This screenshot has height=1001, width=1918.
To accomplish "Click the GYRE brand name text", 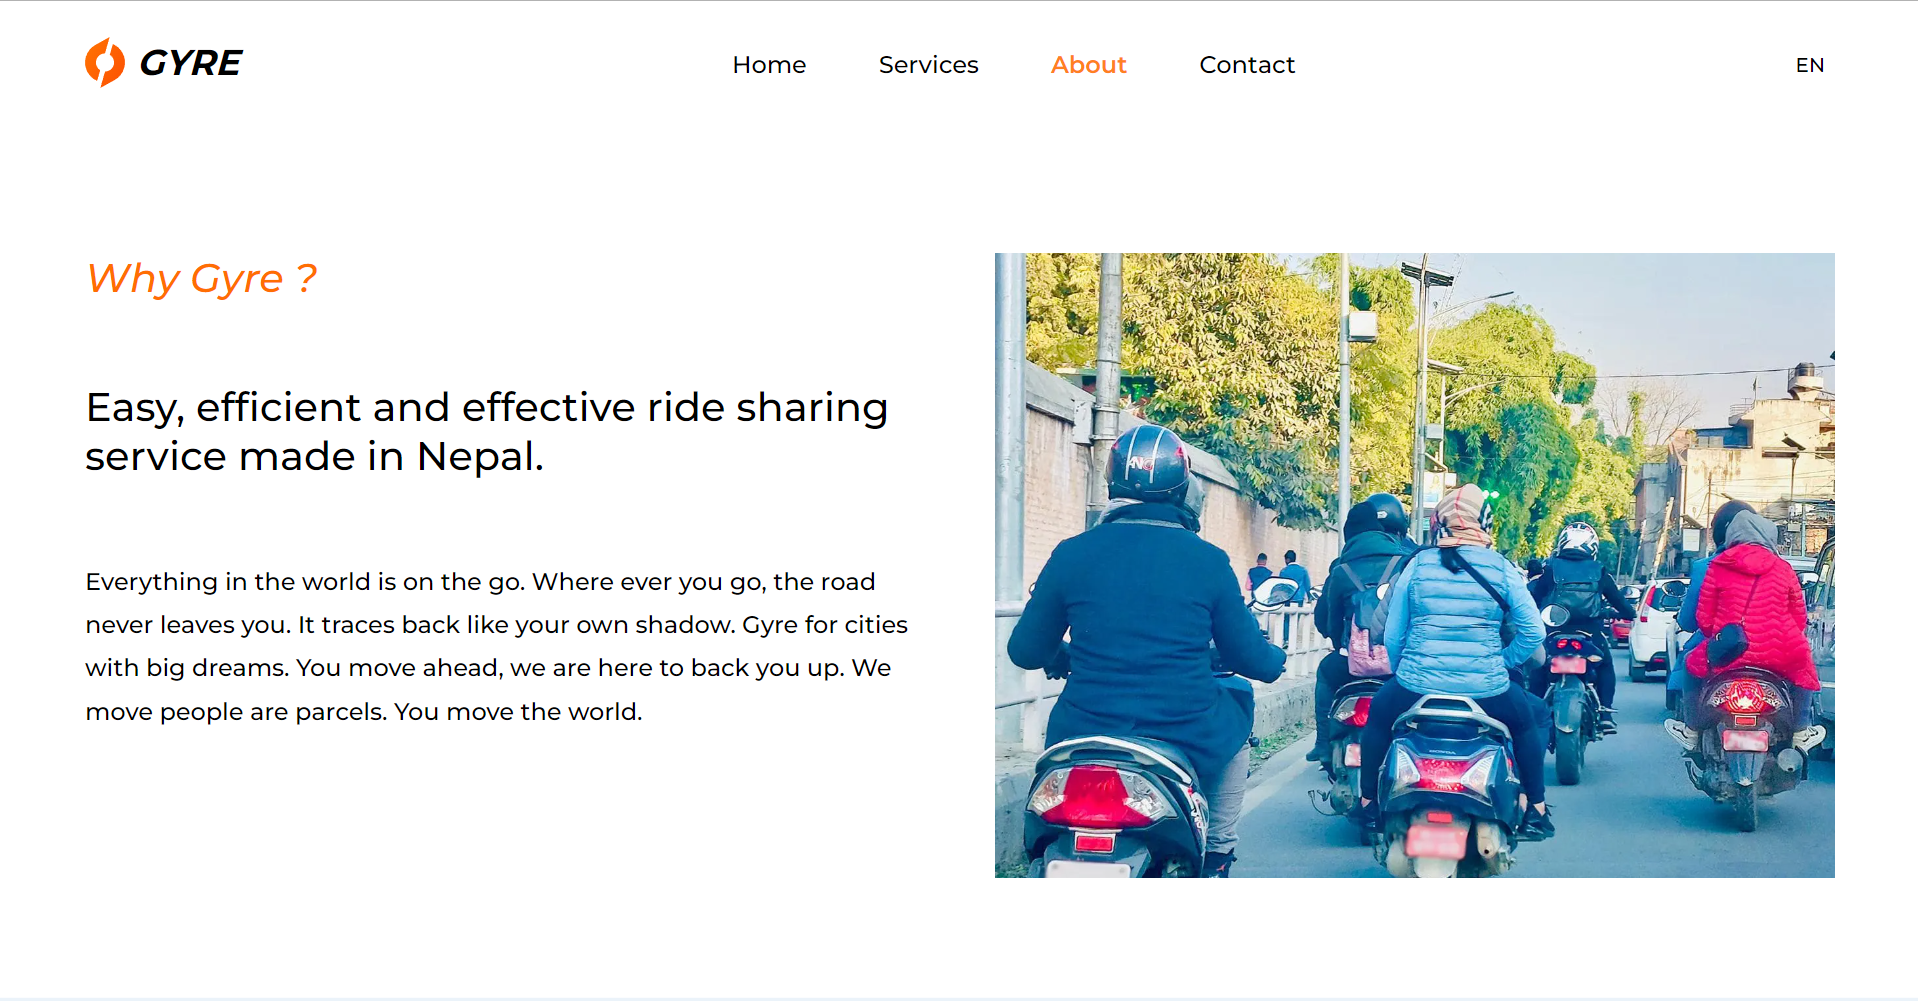I will click(x=191, y=63).
